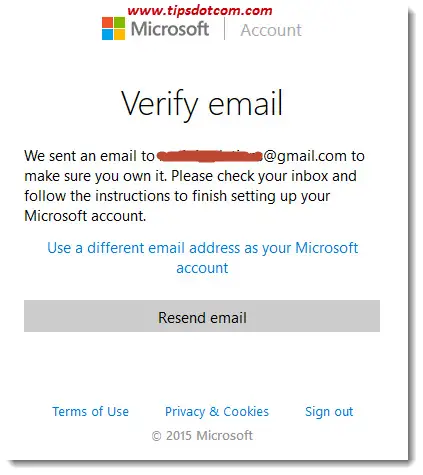Screen dimensions: 423x475
Task: Click the yellow square of the Microsoft logo
Action: coord(120,35)
